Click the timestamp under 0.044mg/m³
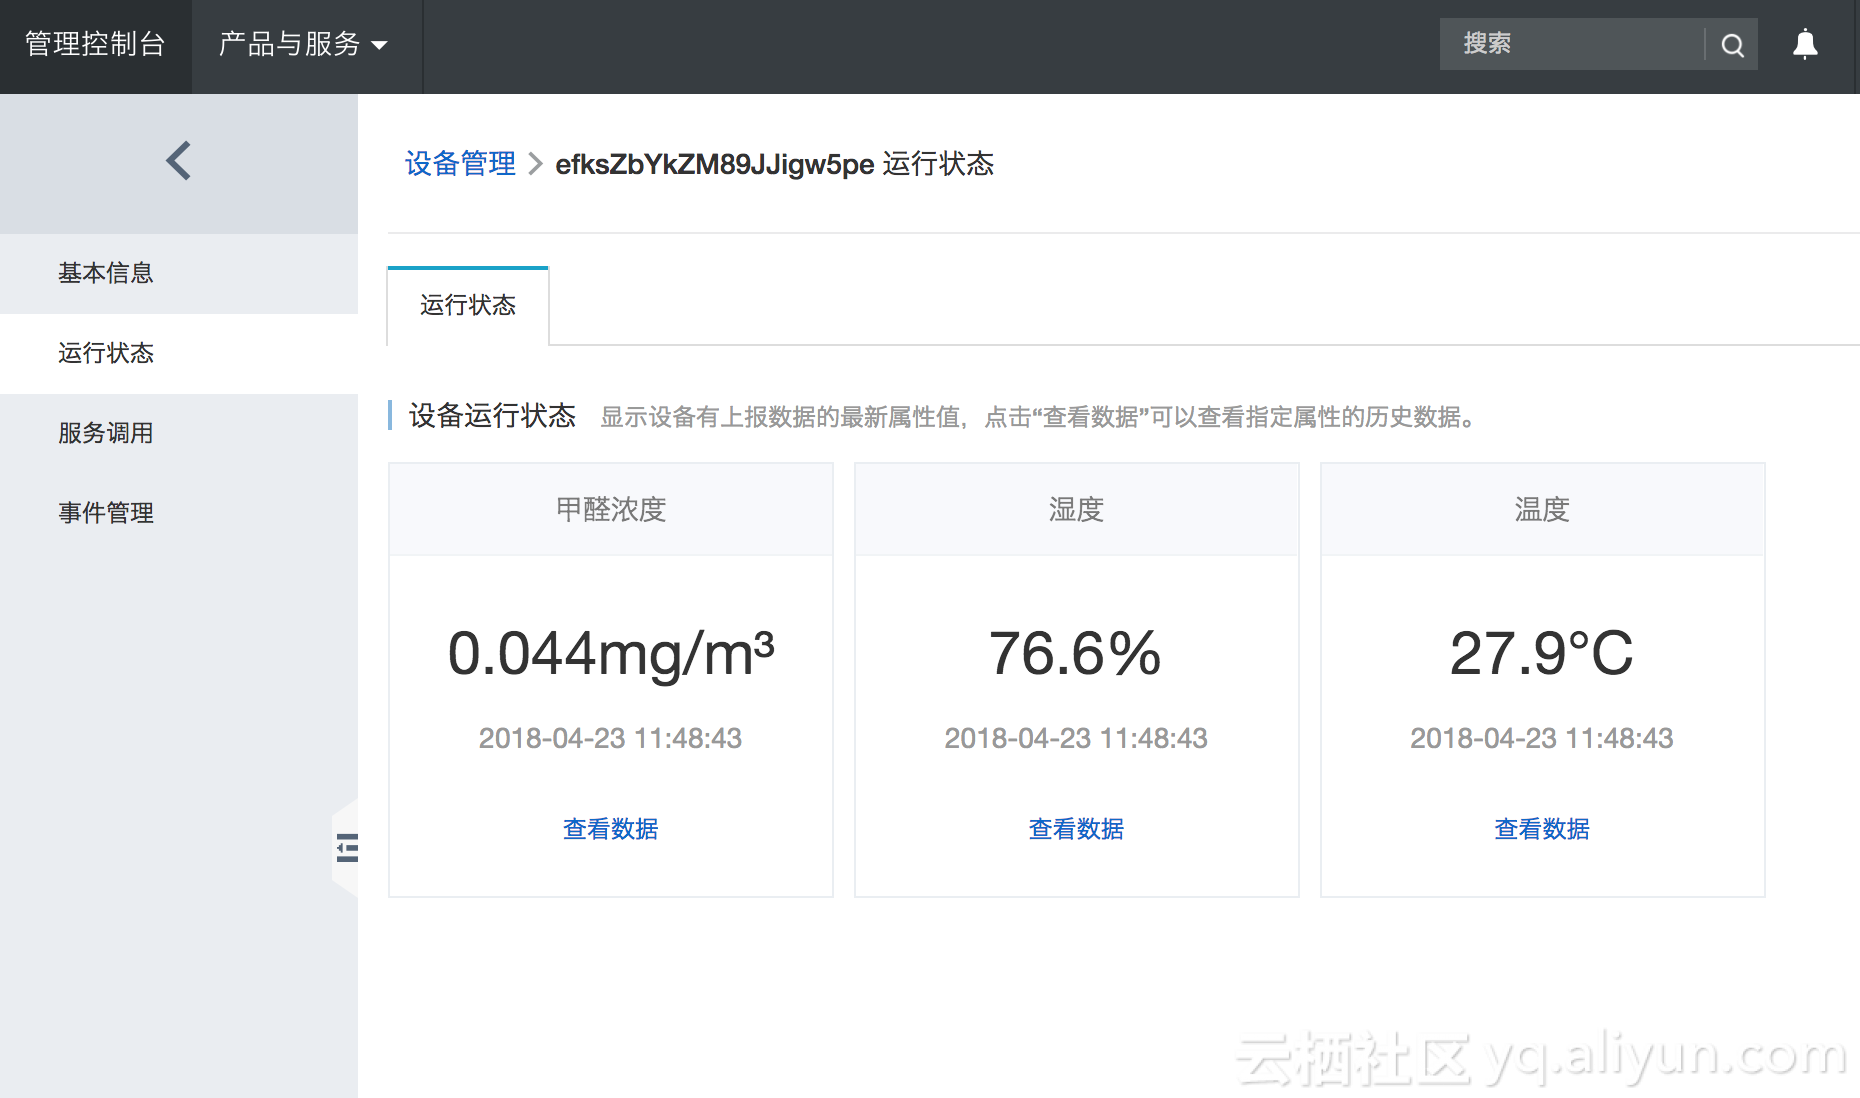Viewport: 1860px width, 1098px height. [x=611, y=738]
